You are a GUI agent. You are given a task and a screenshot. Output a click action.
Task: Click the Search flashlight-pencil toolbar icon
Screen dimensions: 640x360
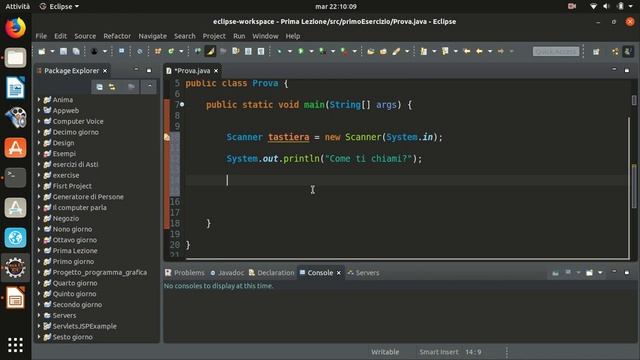pyautogui.click(x=396, y=51)
